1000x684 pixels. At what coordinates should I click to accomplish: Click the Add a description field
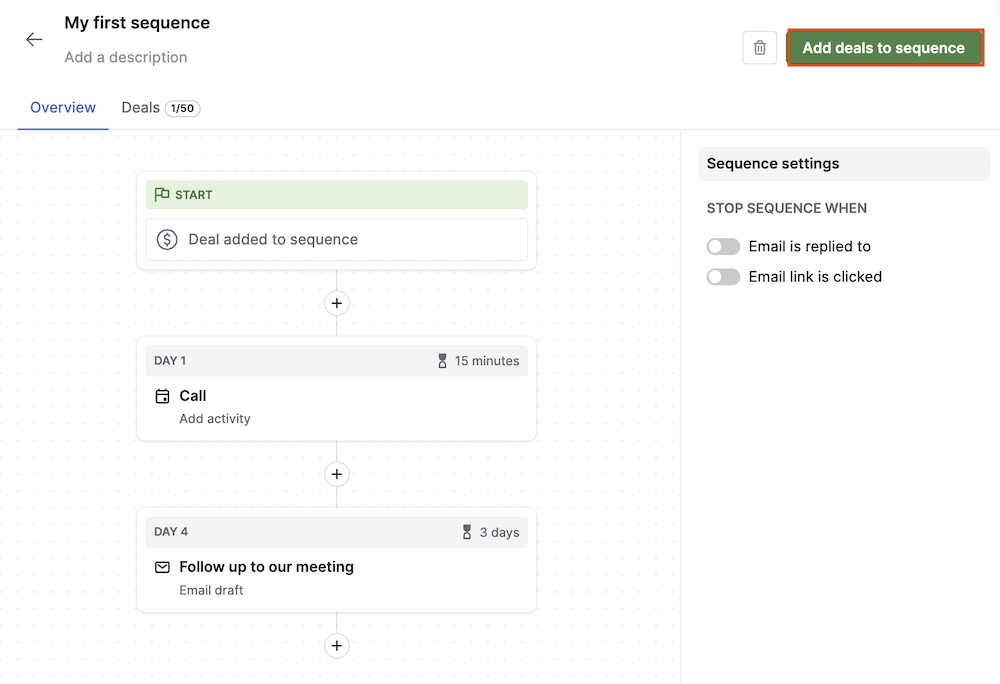click(126, 57)
